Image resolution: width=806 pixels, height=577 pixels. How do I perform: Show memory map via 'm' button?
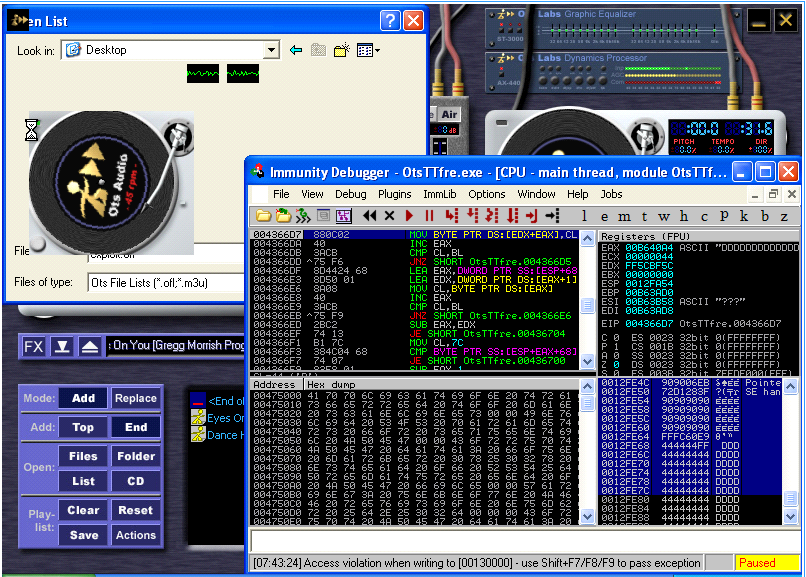pos(624,216)
